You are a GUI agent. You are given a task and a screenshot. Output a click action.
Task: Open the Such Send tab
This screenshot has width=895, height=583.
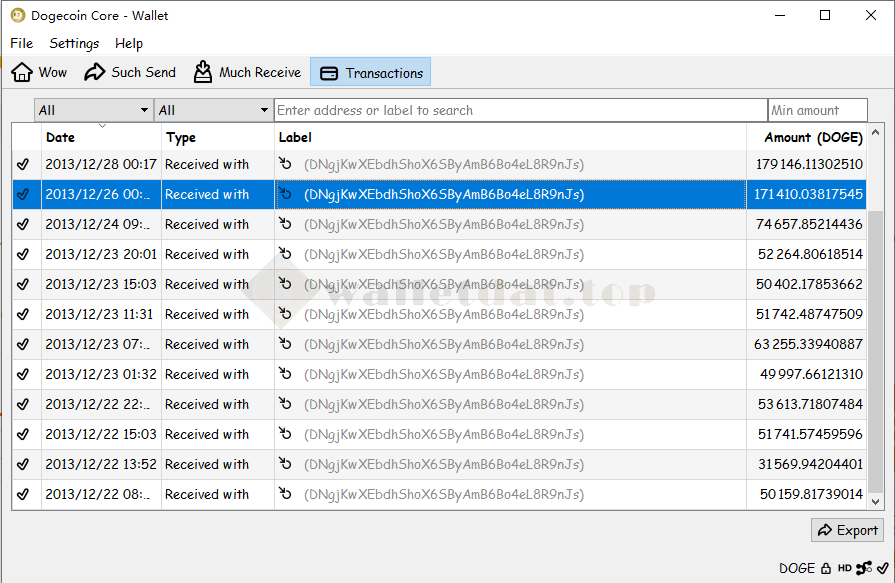[x=130, y=72]
